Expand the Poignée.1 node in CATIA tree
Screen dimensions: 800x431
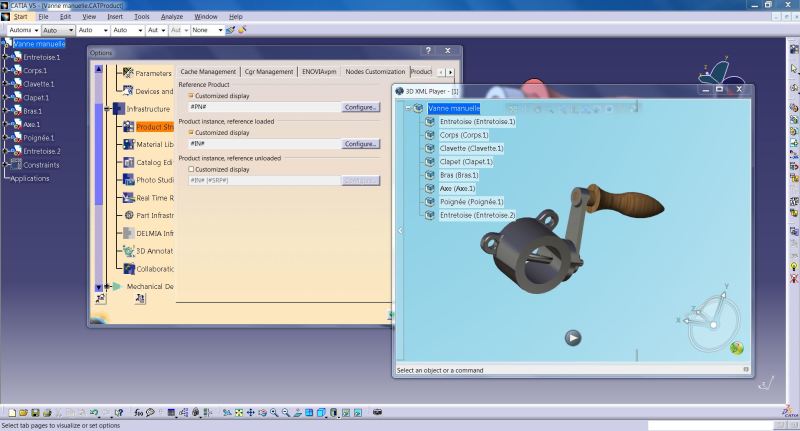tap(5, 138)
